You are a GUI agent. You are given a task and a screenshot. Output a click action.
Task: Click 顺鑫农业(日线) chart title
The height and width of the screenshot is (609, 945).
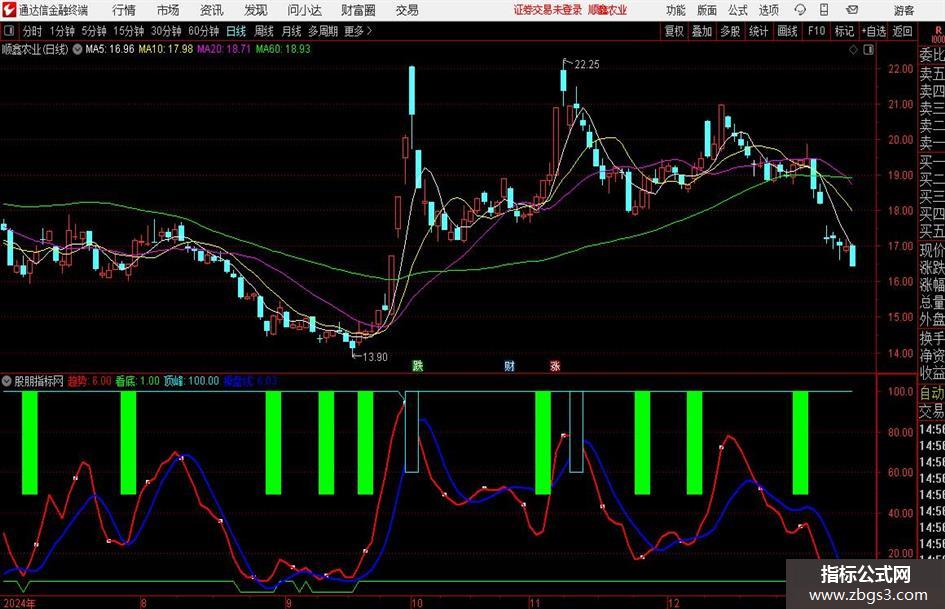pyautogui.click(x=35, y=49)
